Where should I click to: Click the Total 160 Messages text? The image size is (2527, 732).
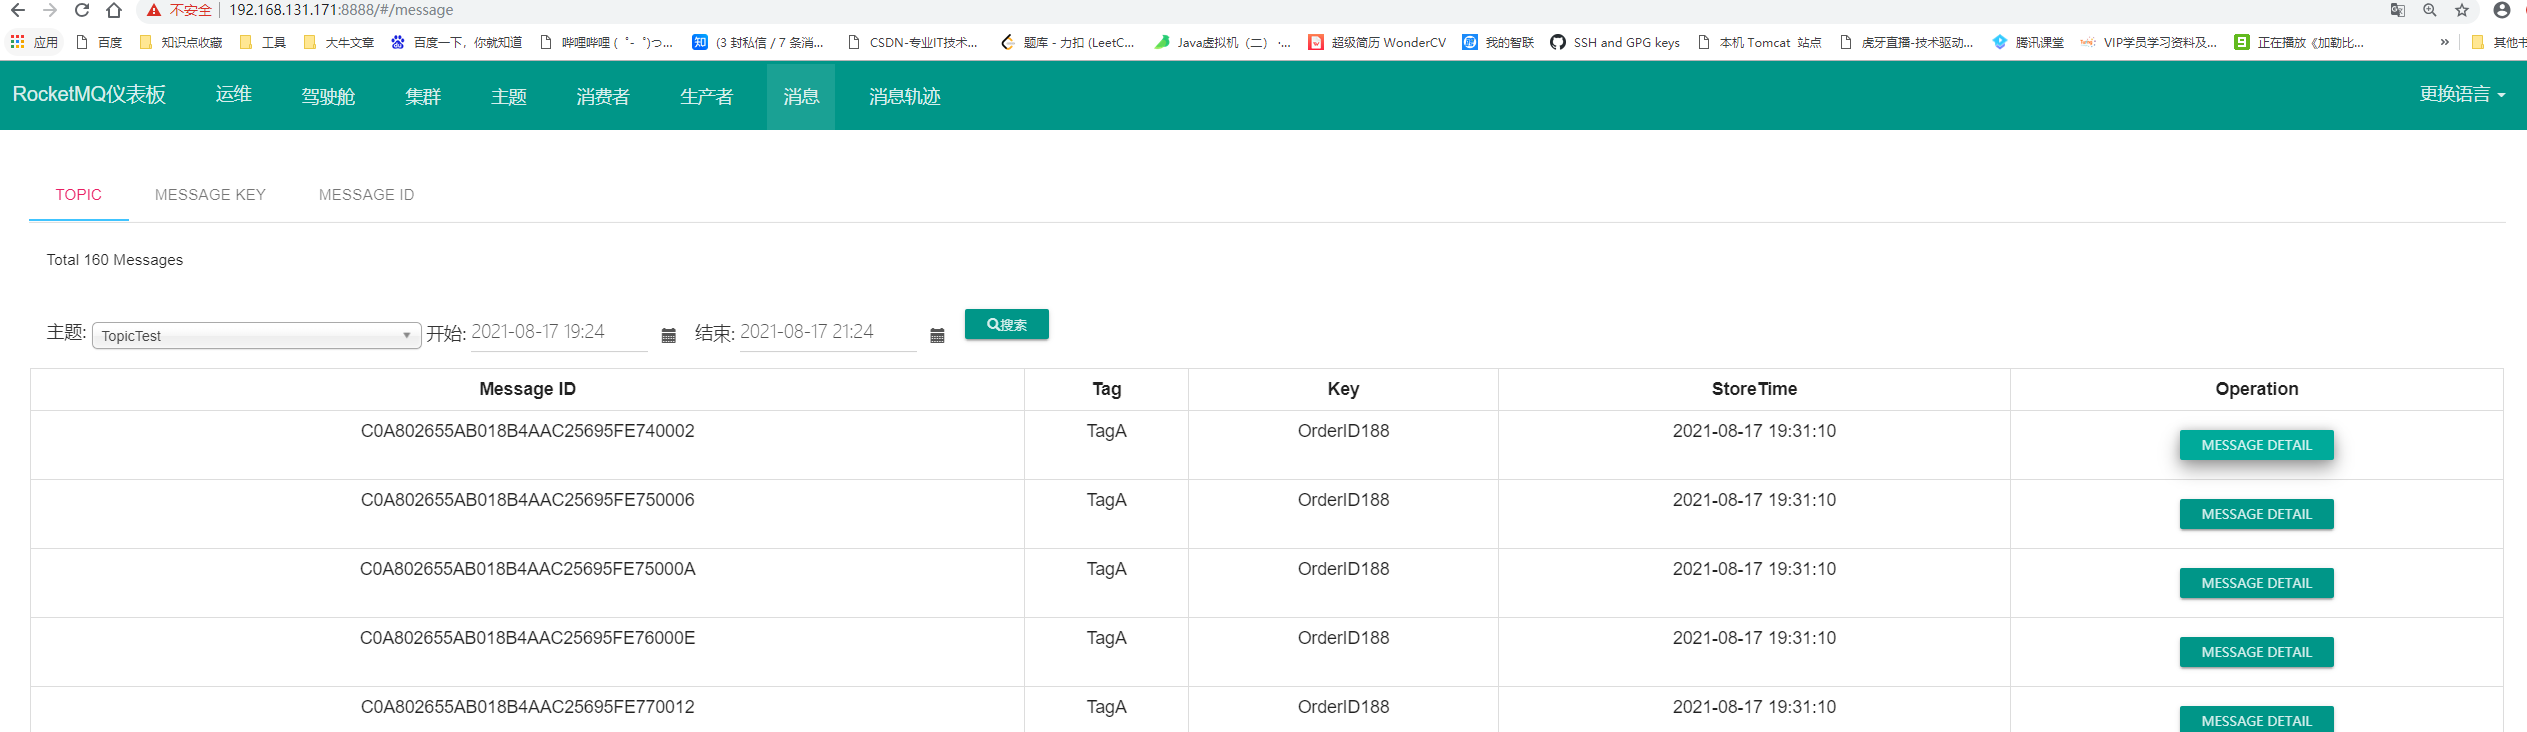[115, 260]
